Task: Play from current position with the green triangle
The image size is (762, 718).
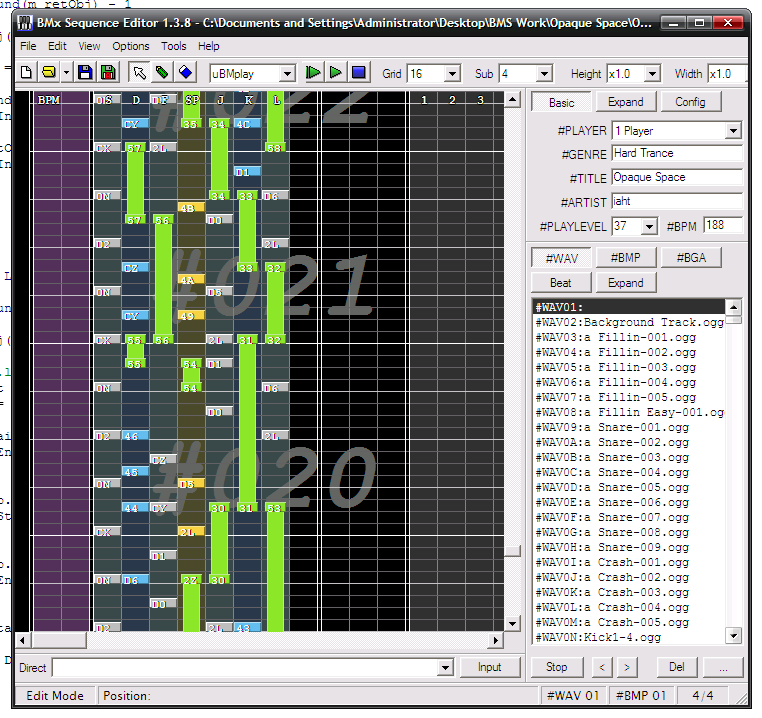Action: tap(336, 73)
